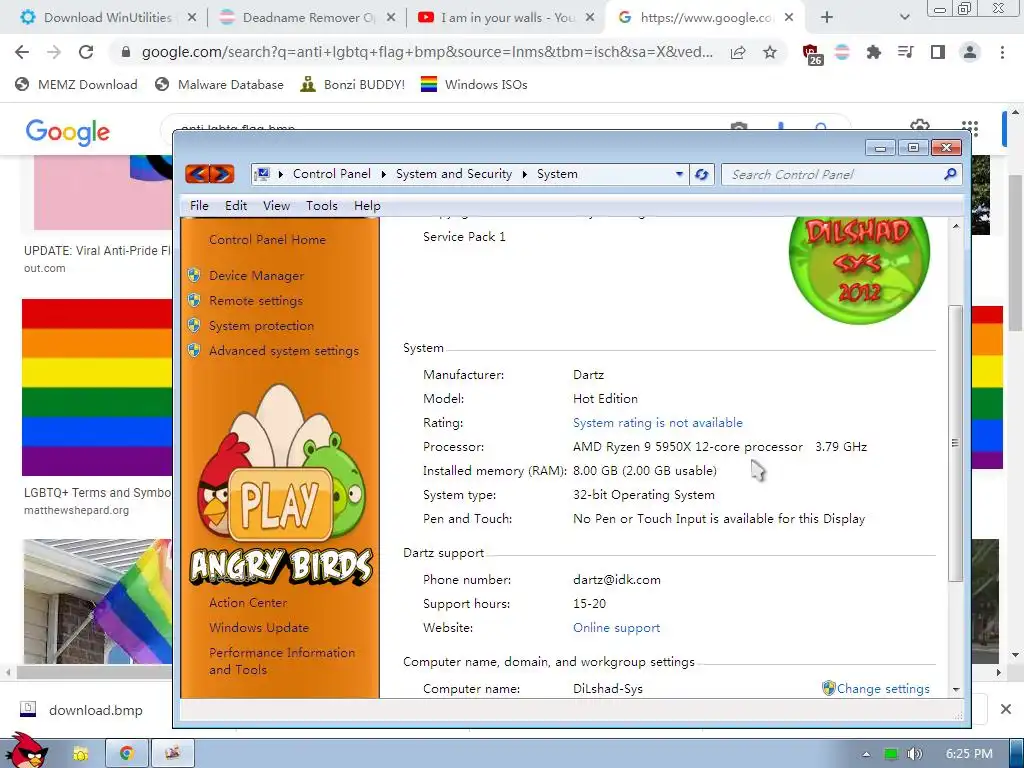This screenshot has height=768, width=1024.
Task: Click the DiLshad Sys 2012 logo
Action: [x=859, y=270]
